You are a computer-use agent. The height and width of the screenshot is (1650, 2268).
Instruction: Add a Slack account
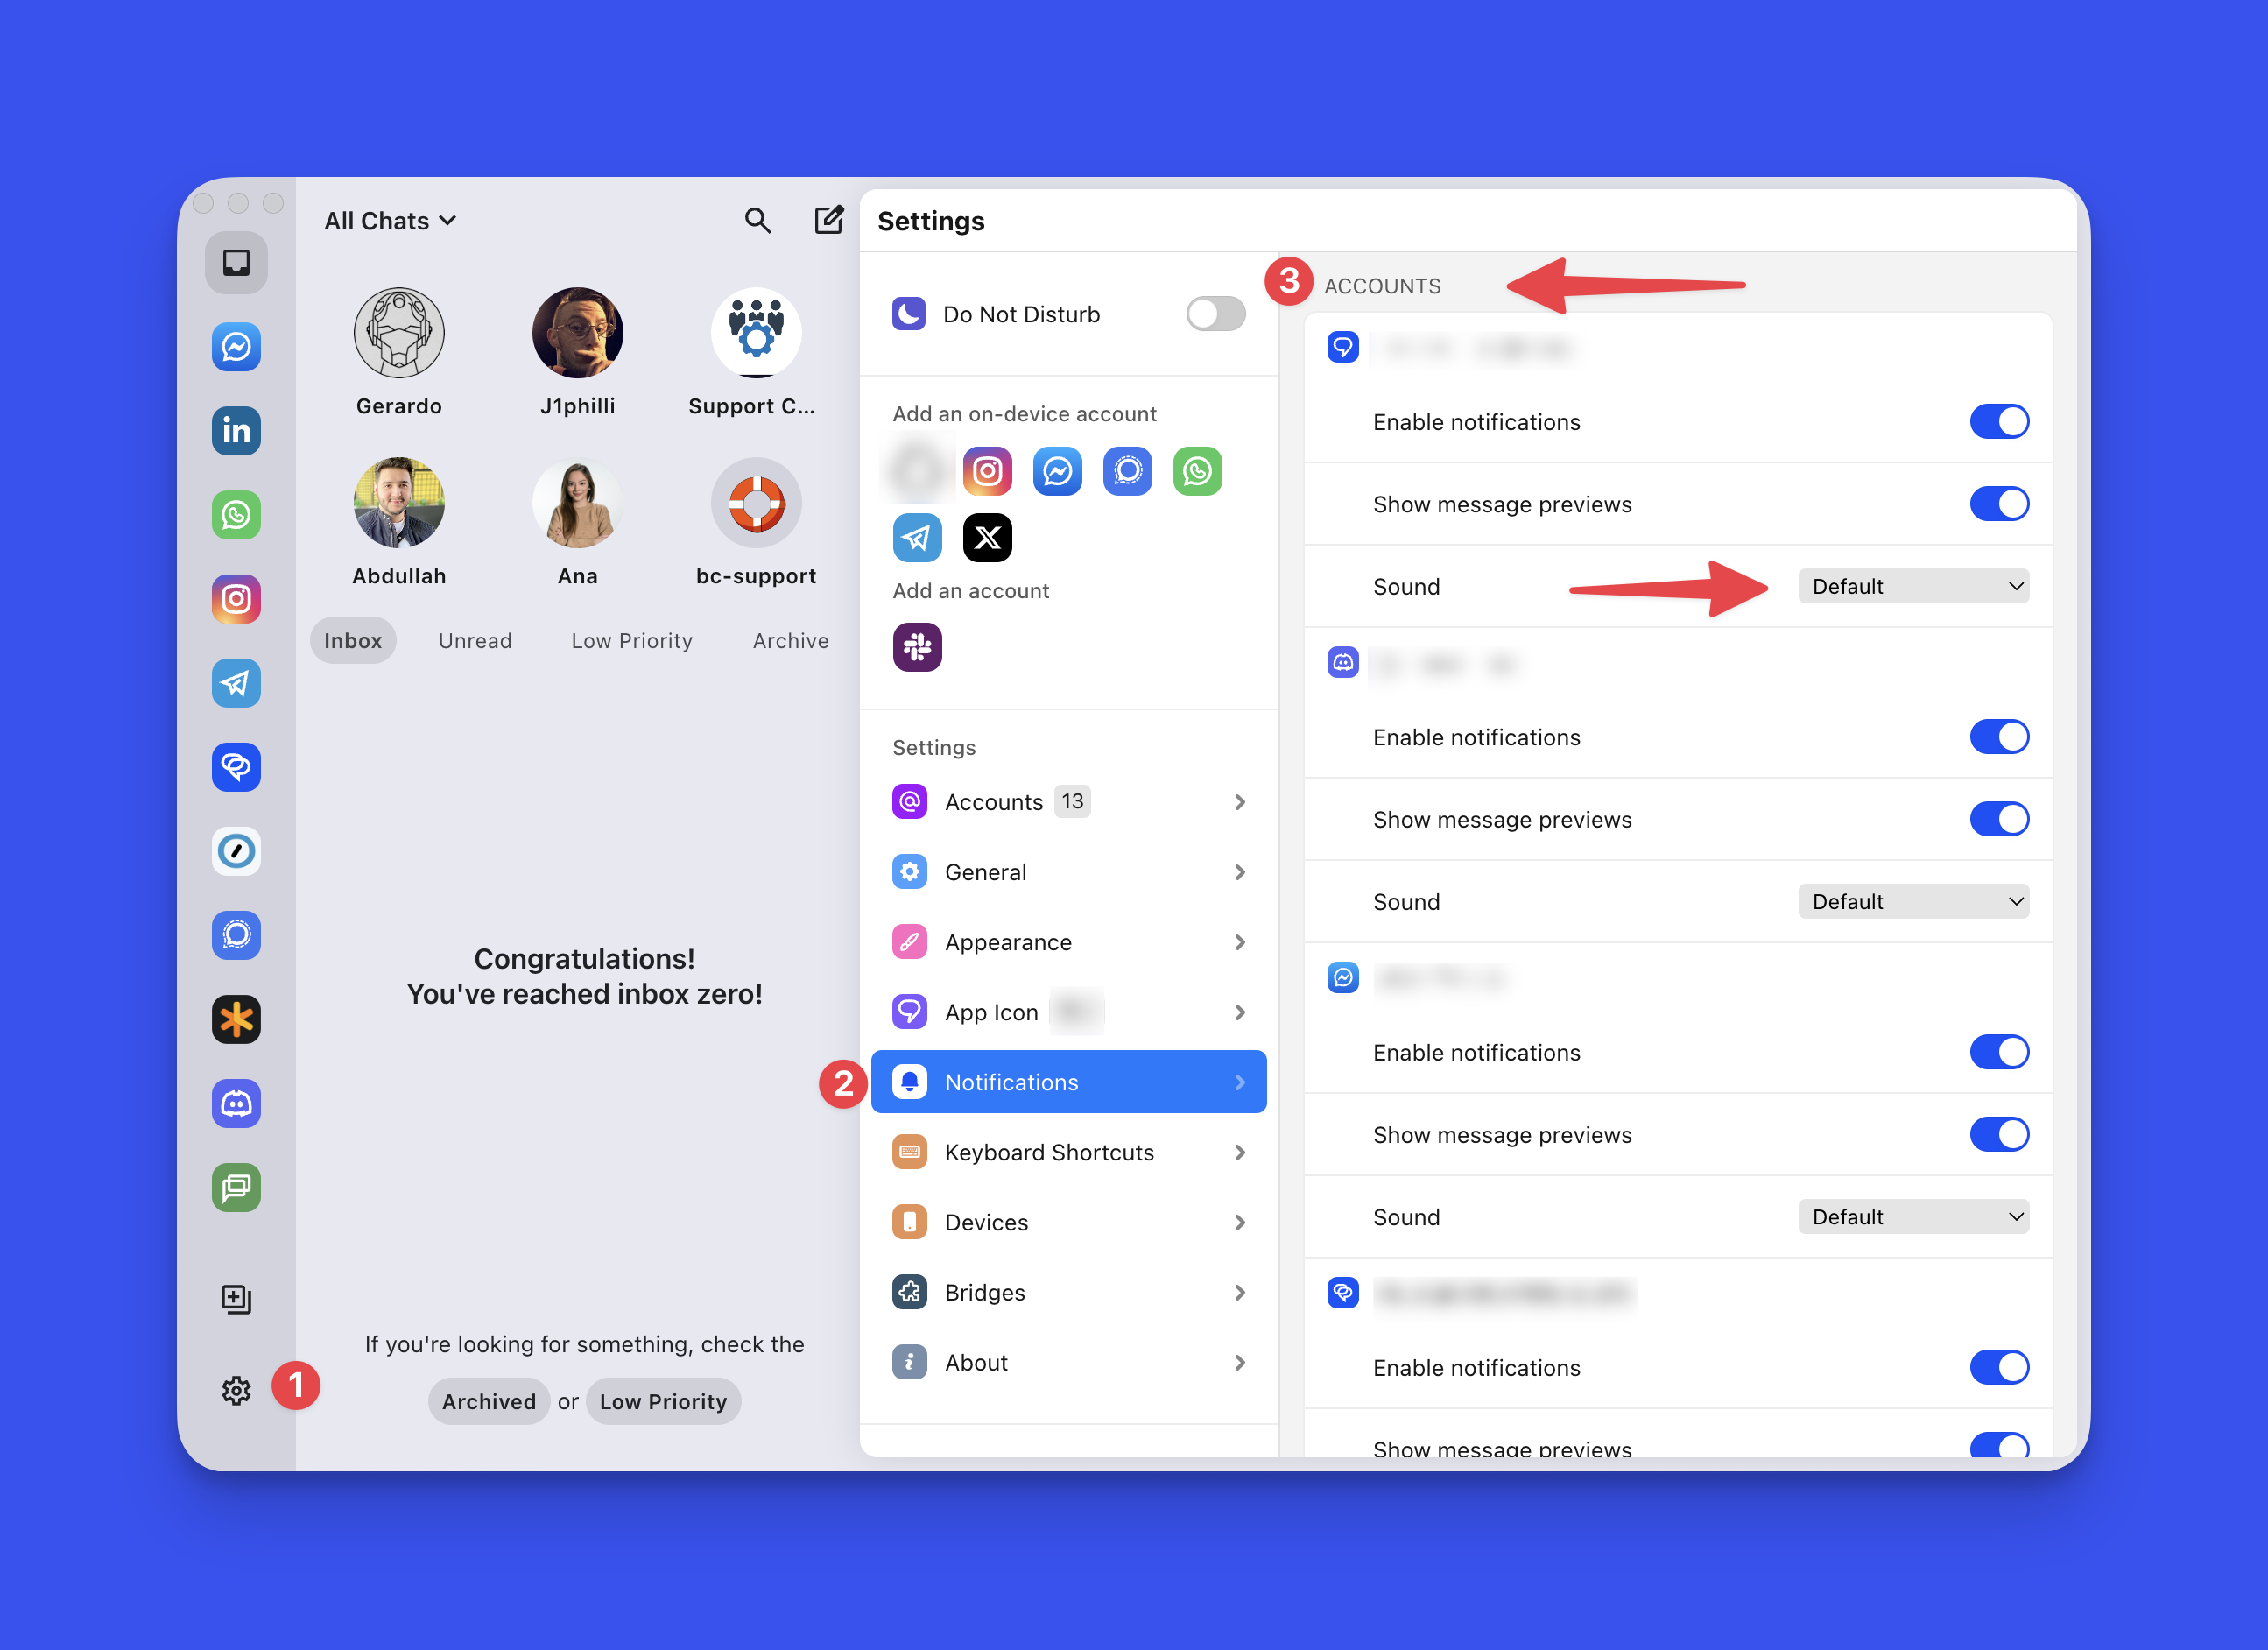(917, 647)
